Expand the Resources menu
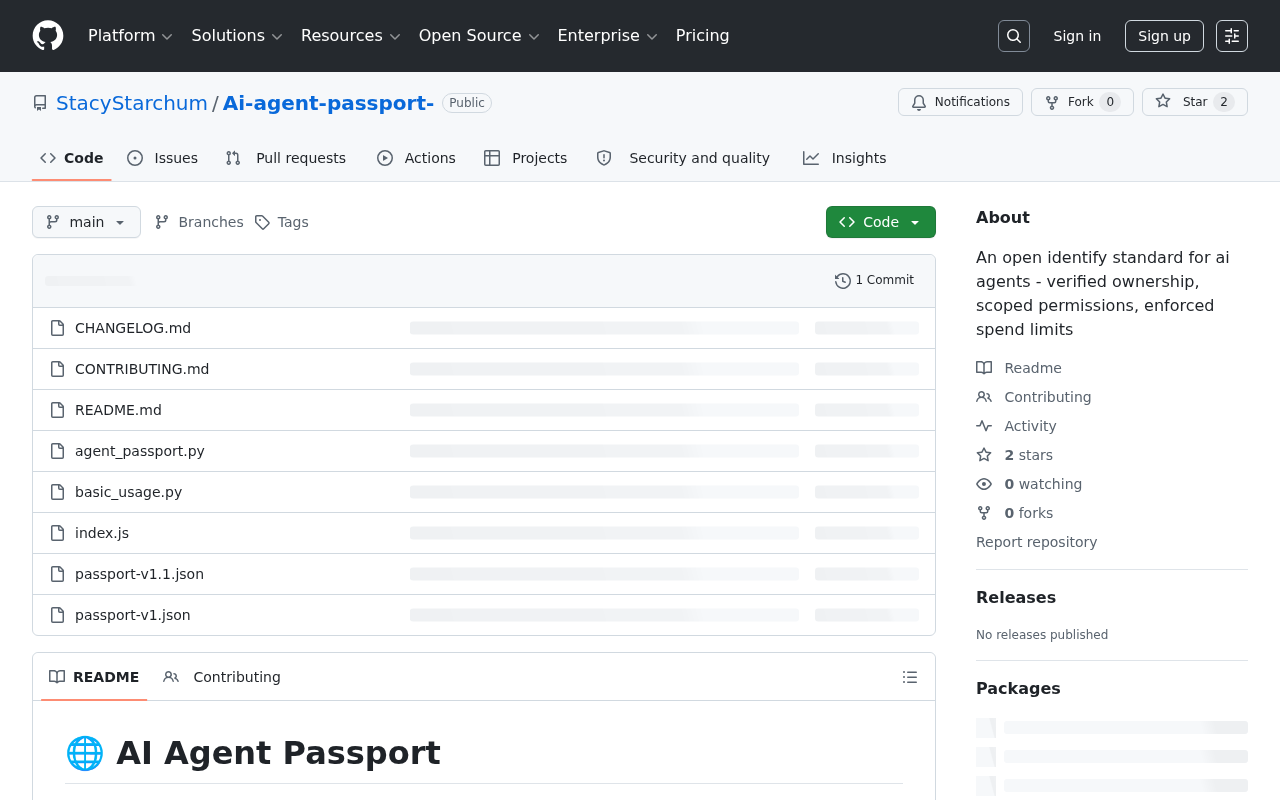 click(350, 36)
